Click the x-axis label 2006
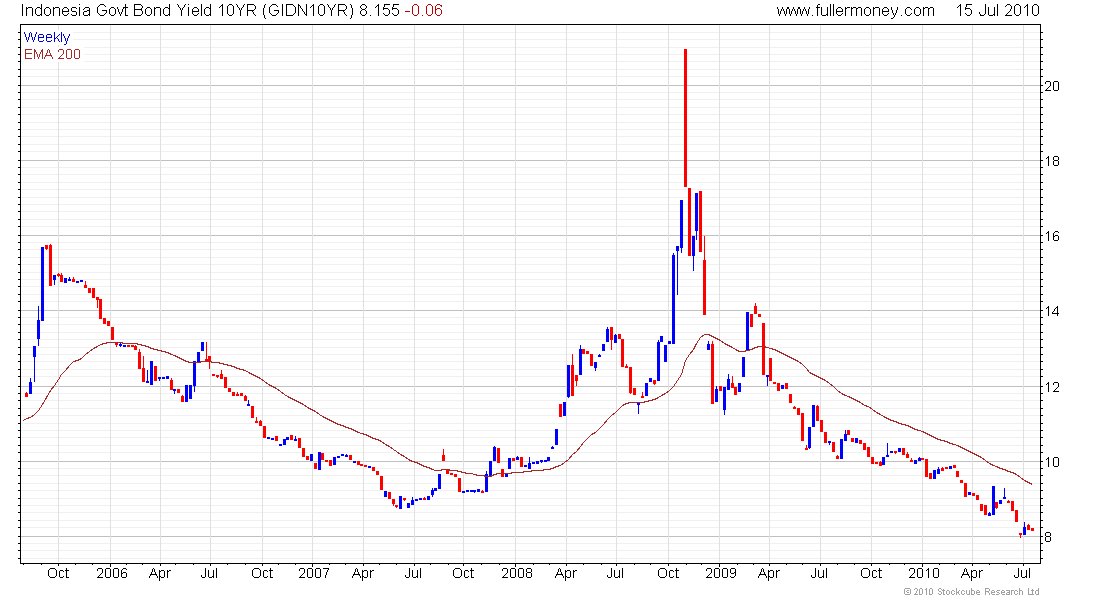 112,573
